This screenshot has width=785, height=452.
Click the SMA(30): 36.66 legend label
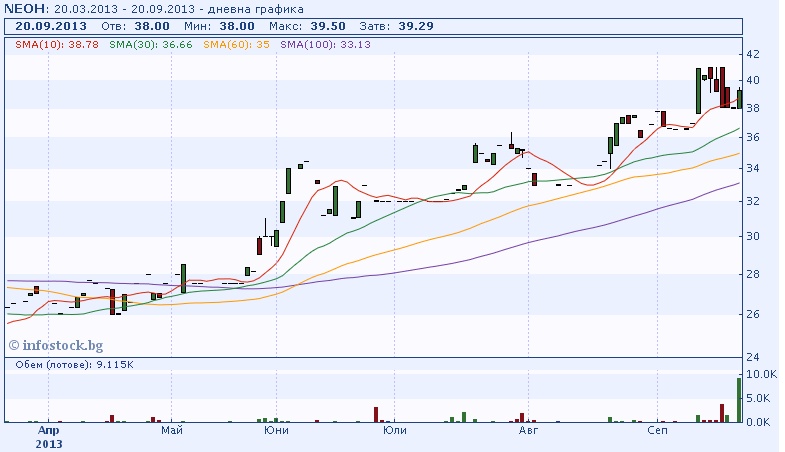point(151,45)
